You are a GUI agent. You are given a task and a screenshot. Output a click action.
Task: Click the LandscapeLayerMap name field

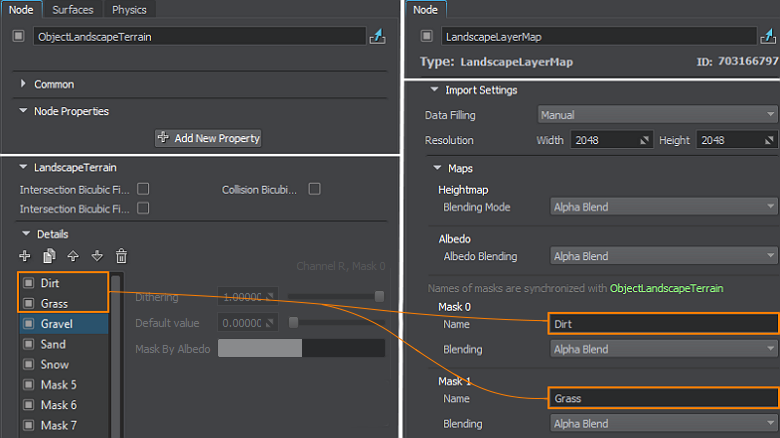599,36
